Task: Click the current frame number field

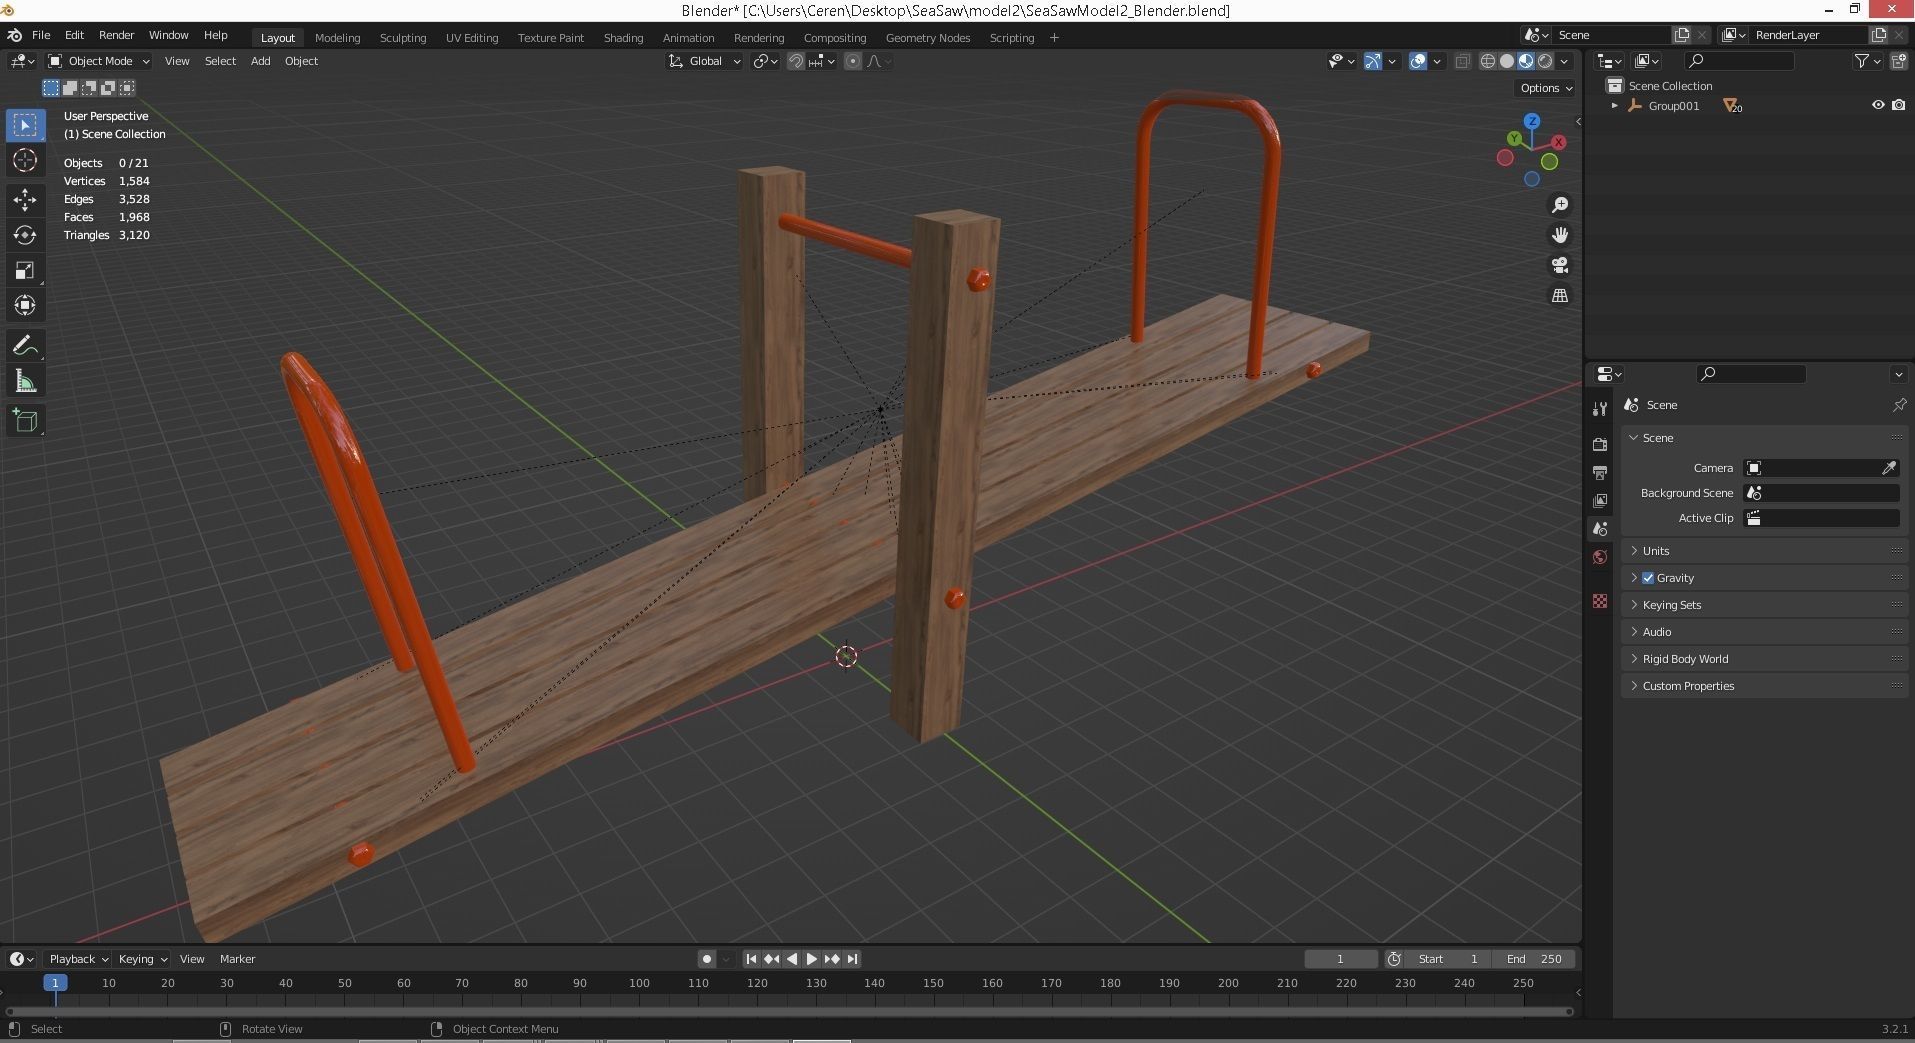Action: (1341, 959)
